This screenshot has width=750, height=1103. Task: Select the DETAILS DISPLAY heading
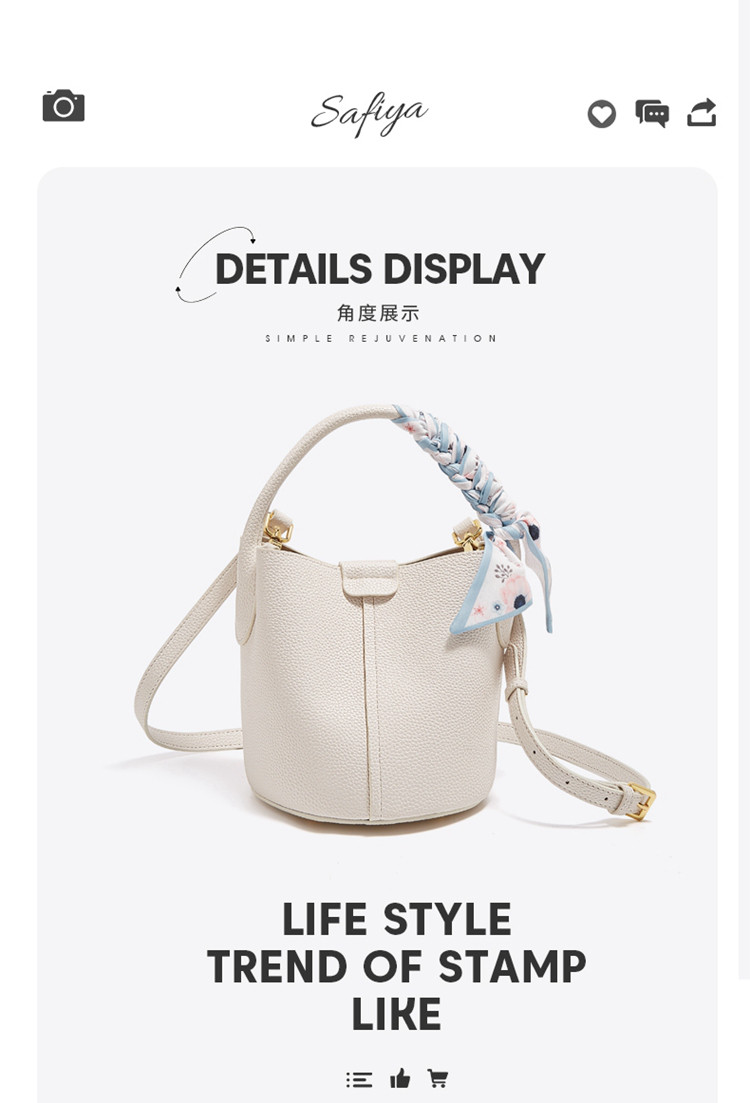tap(380, 269)
